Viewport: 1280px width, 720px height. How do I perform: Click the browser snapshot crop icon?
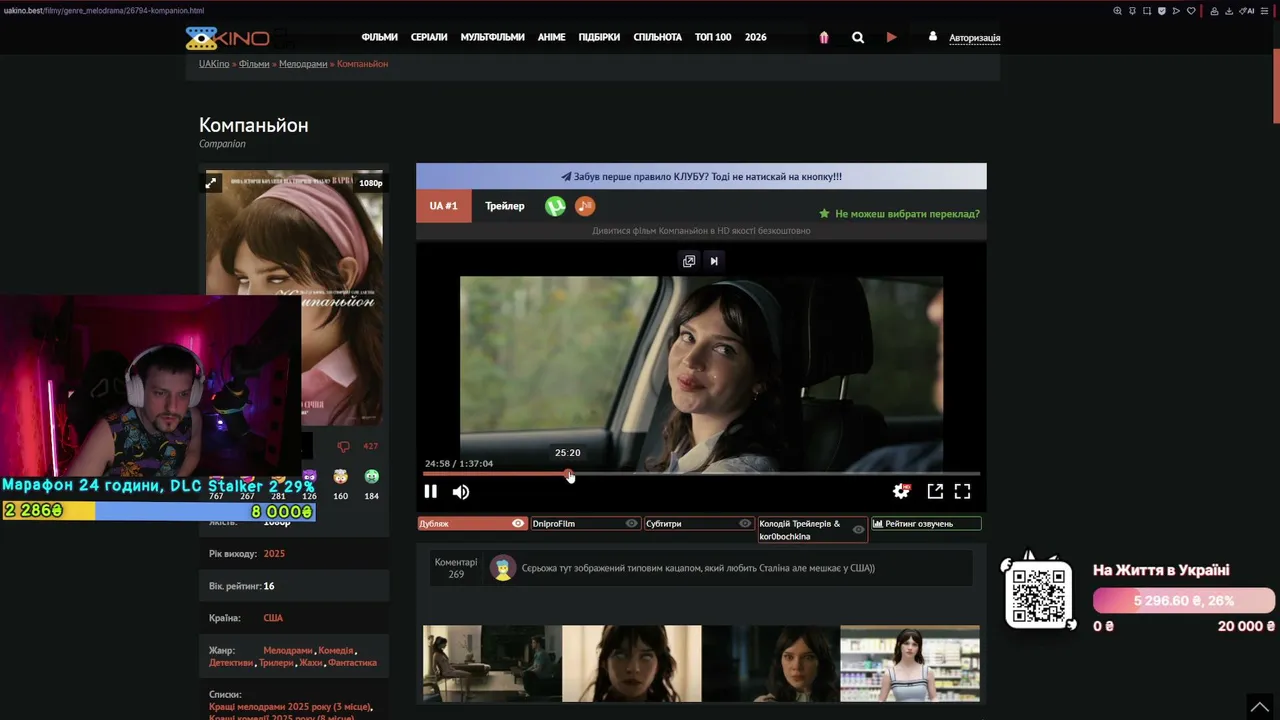pyautogui.click(x=1147, y=11)
